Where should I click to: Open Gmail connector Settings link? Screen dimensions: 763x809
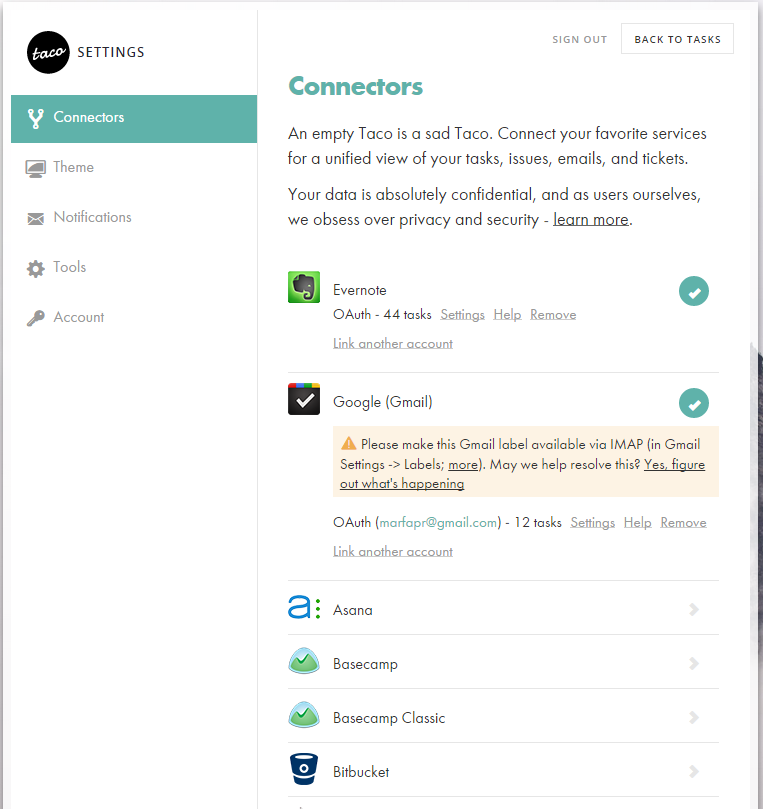pos(592,523)
